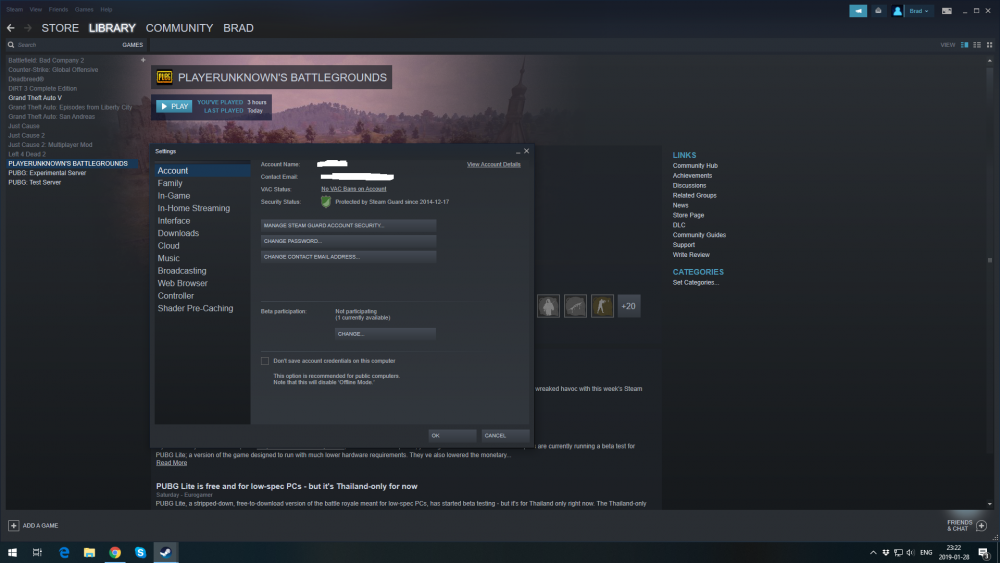Go back with the left arrow

pyautogui.click(x=11, y=28)
